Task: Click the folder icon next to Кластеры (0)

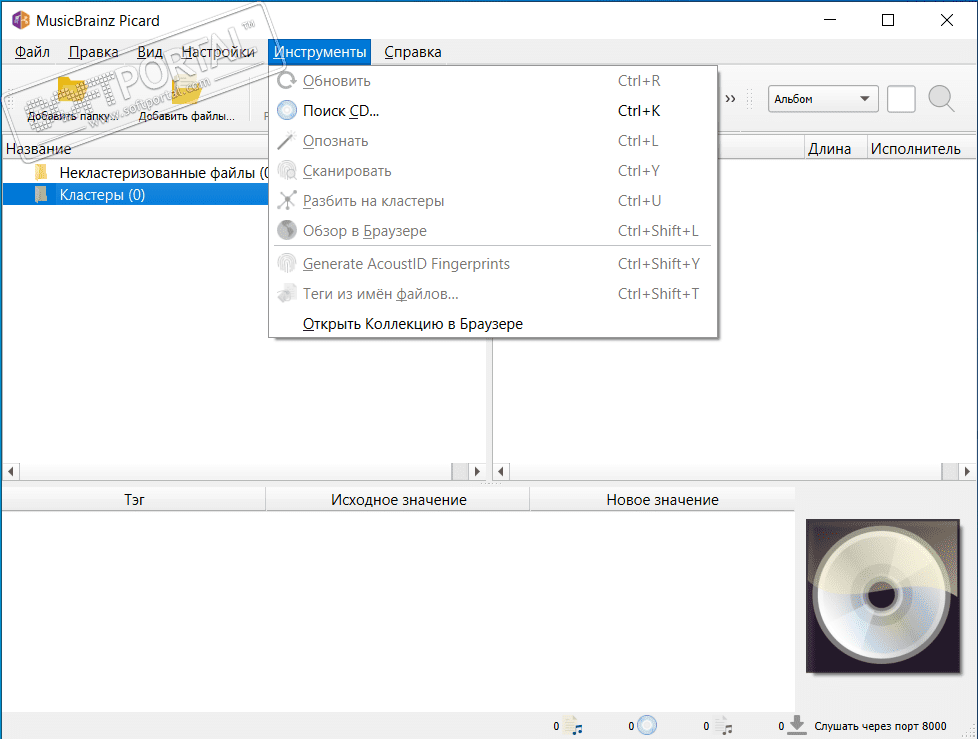Action: (41, 195)
